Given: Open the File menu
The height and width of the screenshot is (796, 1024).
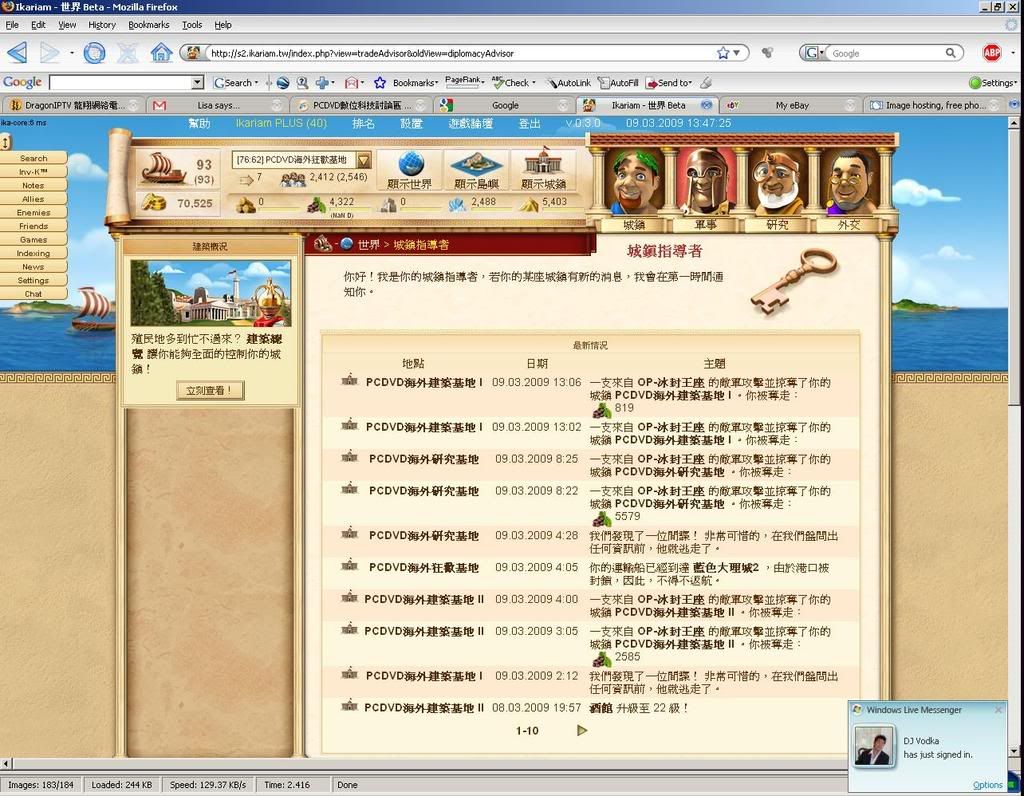Looking at the screenshot, I should (12, 25).
